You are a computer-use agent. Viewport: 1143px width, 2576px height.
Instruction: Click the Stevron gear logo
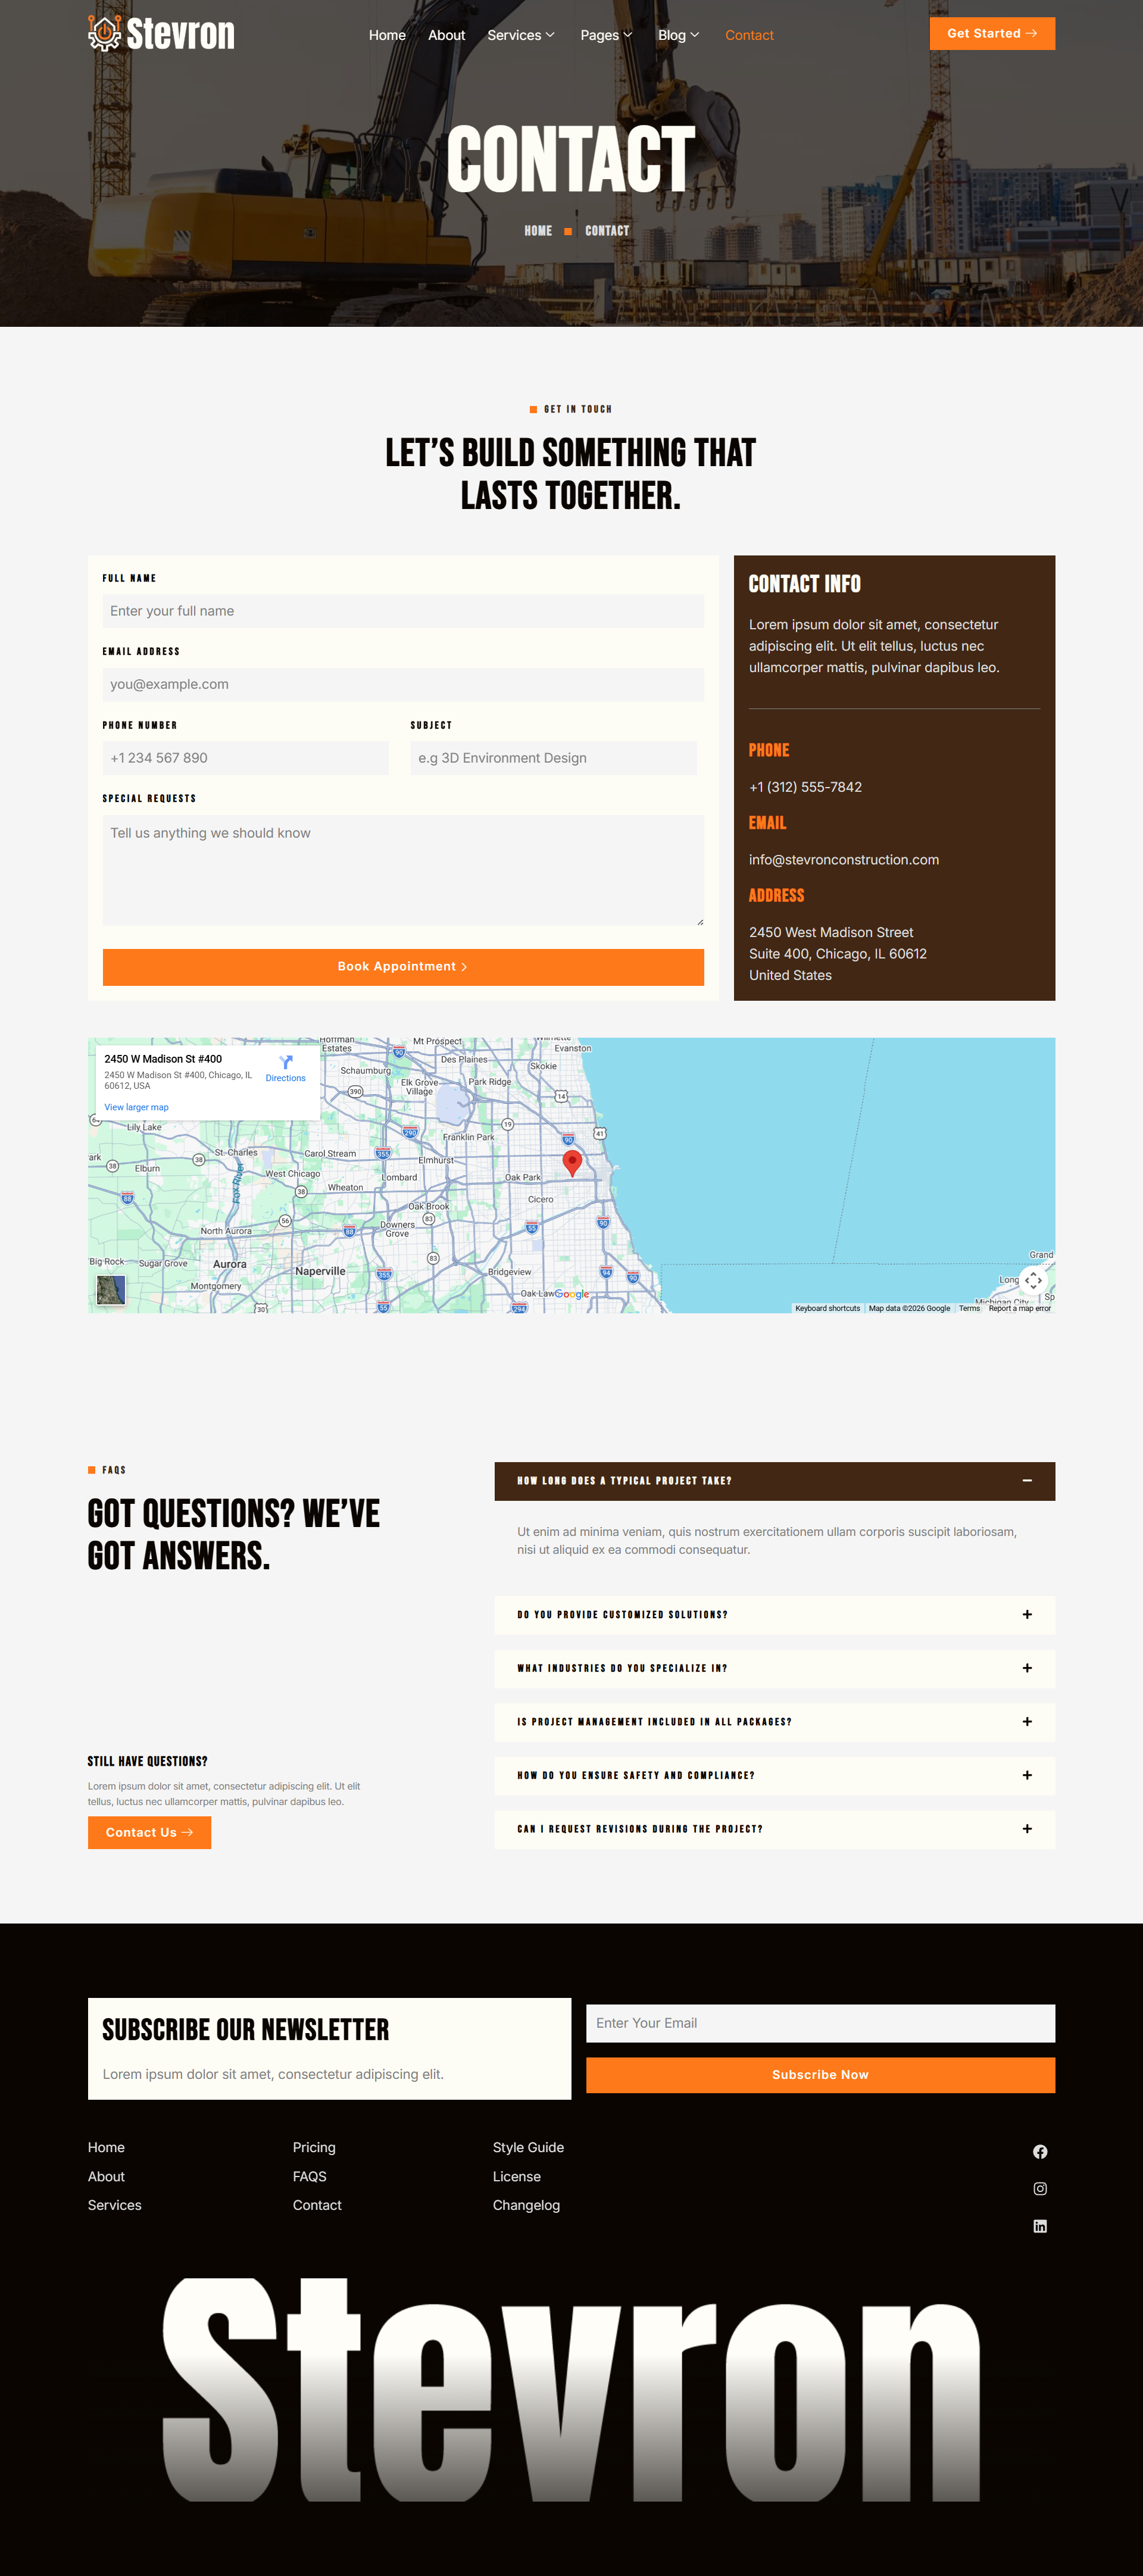[104, 34]
